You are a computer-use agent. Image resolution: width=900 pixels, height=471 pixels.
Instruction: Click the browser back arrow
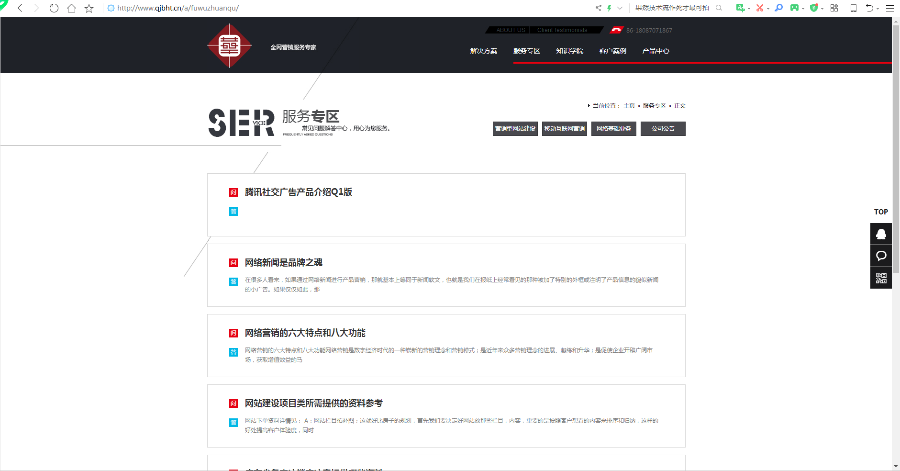pyautogui.click(x=20, y=7)
